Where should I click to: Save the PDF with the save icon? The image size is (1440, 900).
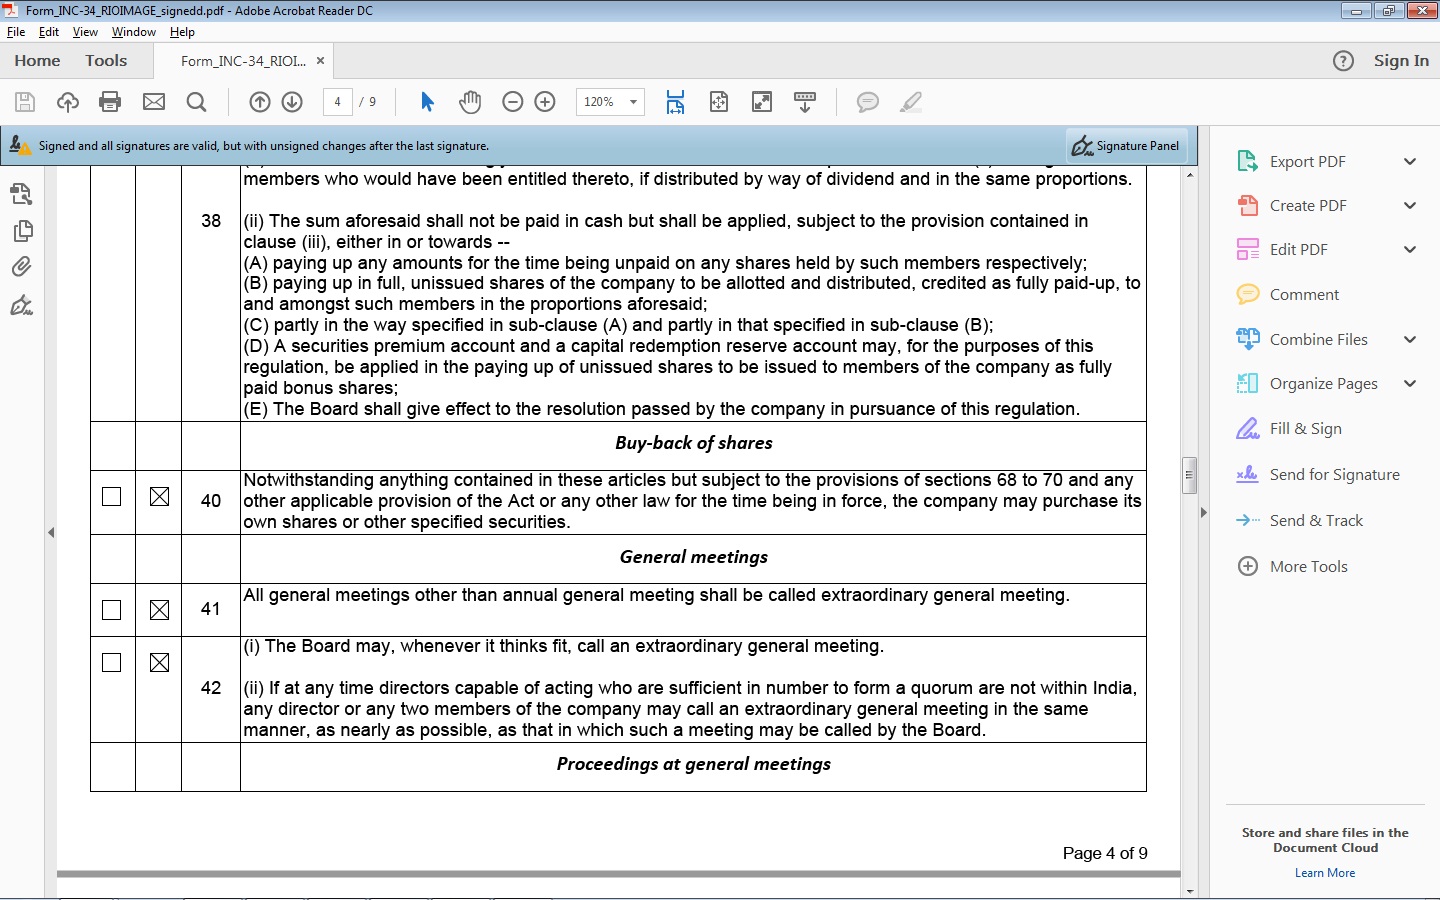[24, 101]
